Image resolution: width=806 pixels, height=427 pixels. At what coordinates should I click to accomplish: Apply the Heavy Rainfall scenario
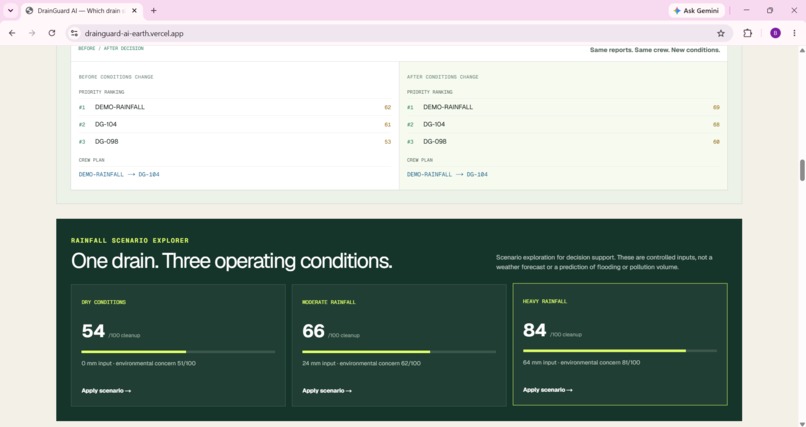[547, 389]
